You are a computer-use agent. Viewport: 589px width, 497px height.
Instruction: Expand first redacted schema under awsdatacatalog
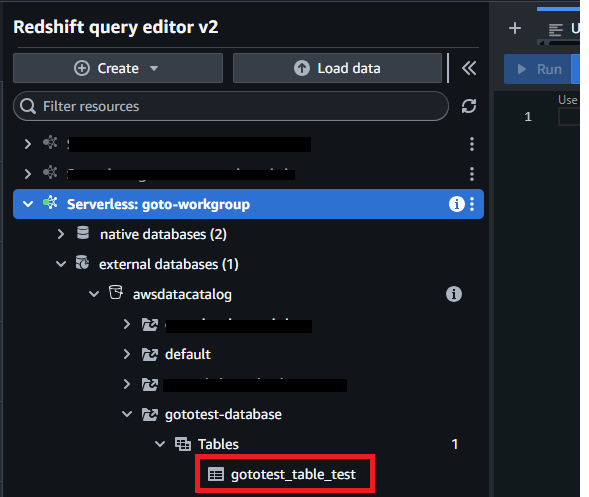click(x=127, y=324)
